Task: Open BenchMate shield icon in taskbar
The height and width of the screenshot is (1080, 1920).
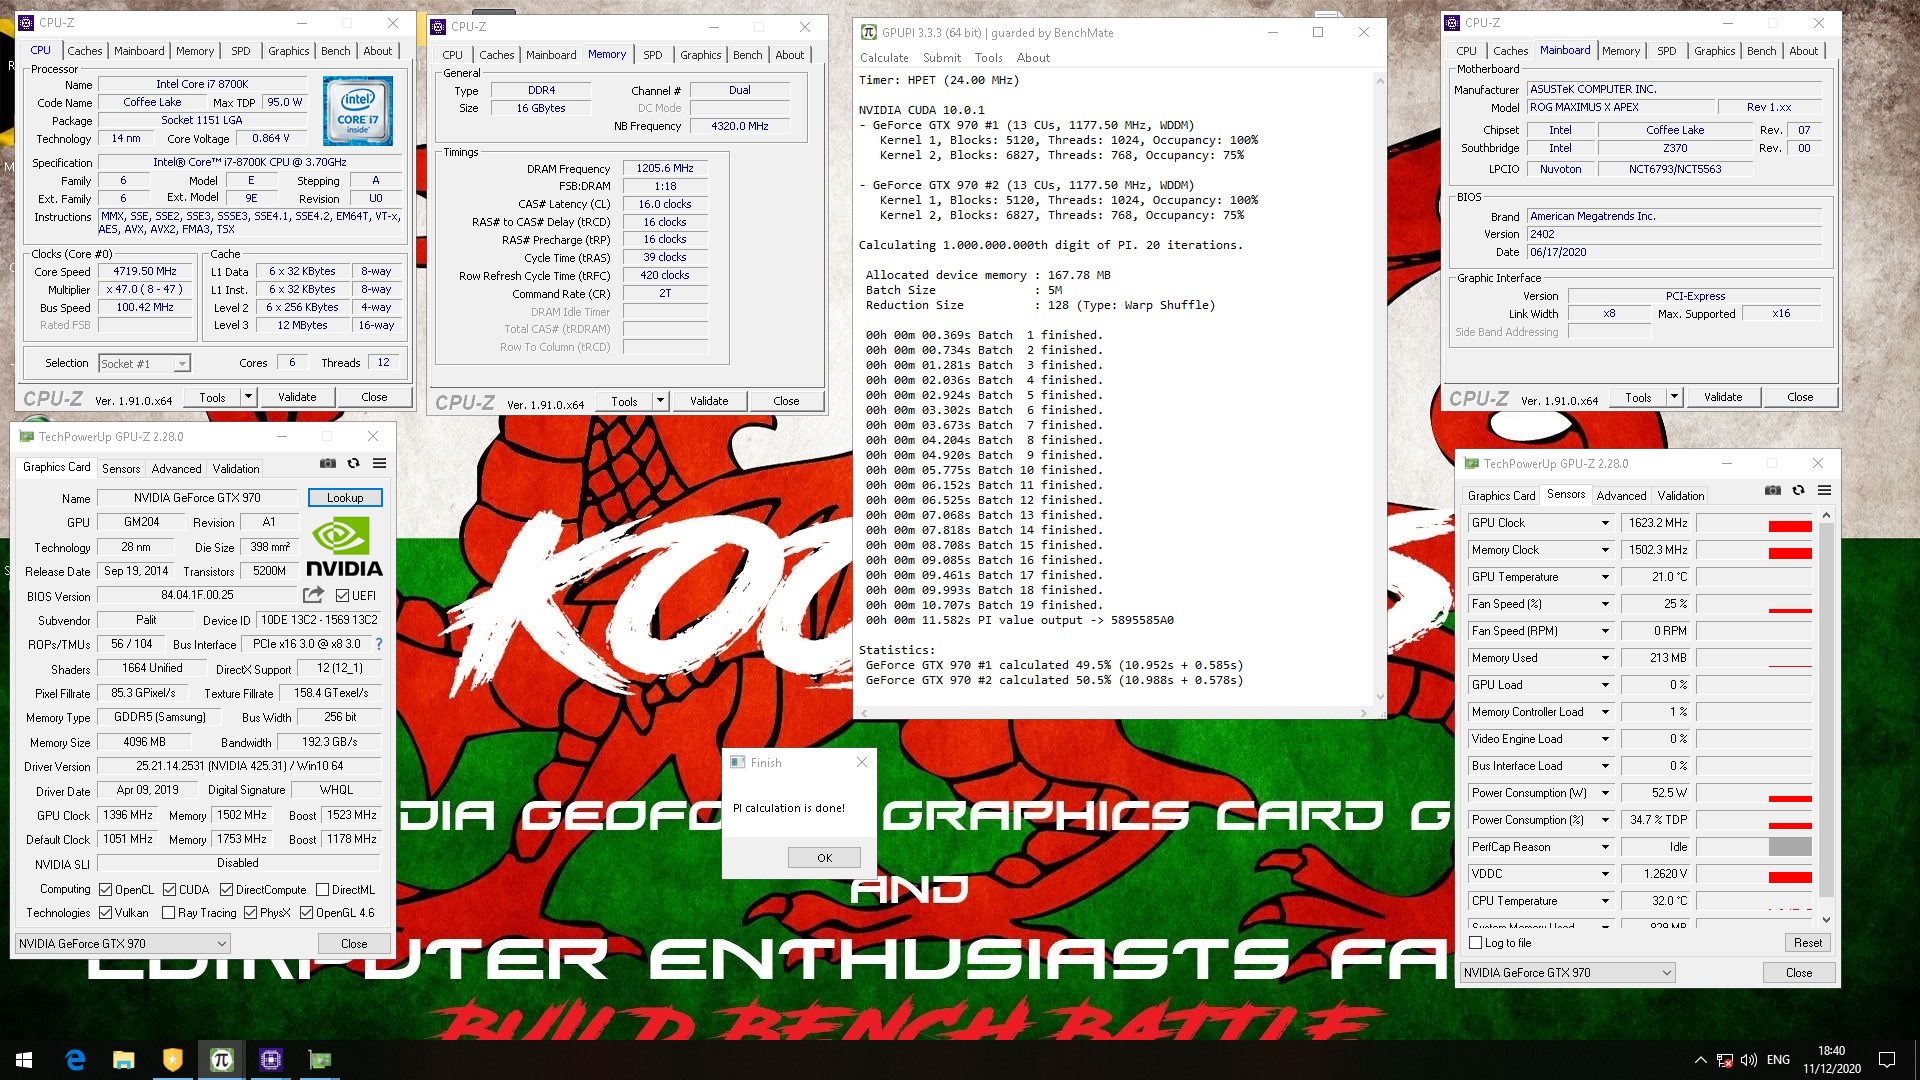Action: tap(172, 1060)
